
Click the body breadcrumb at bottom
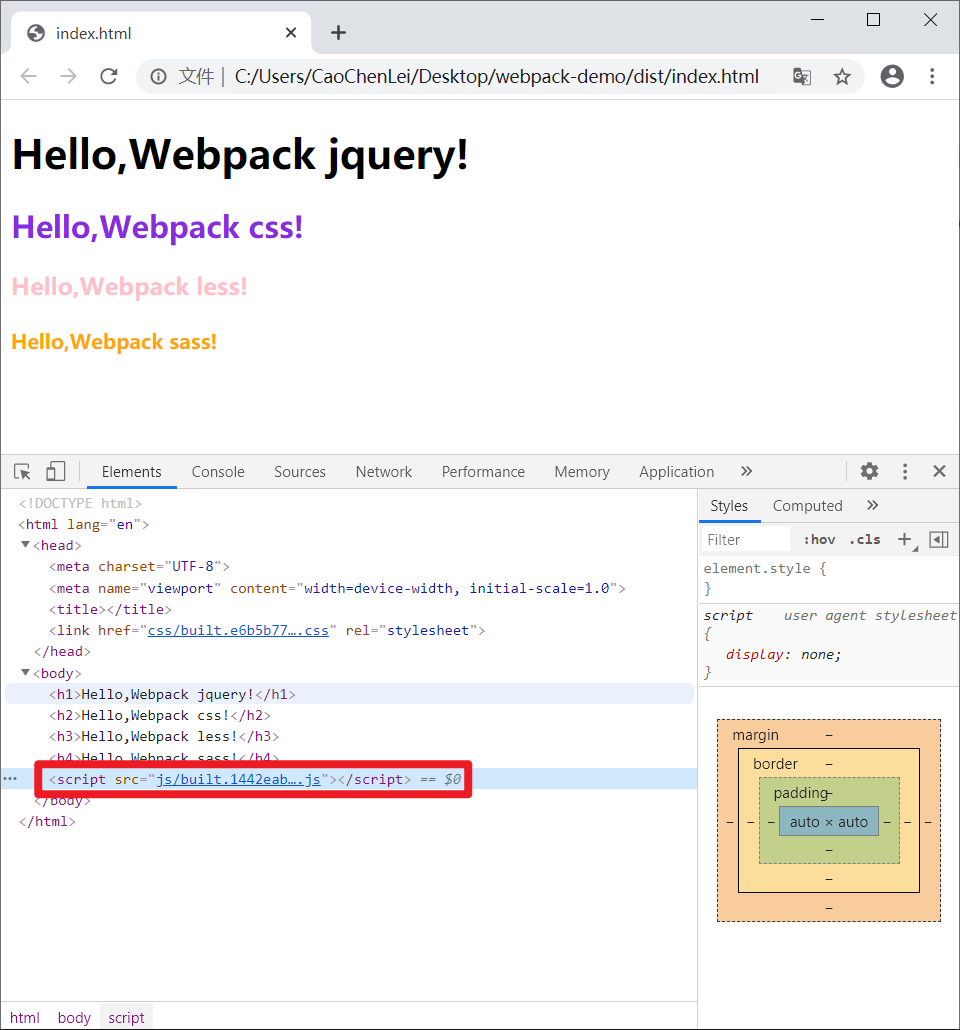74,1018
